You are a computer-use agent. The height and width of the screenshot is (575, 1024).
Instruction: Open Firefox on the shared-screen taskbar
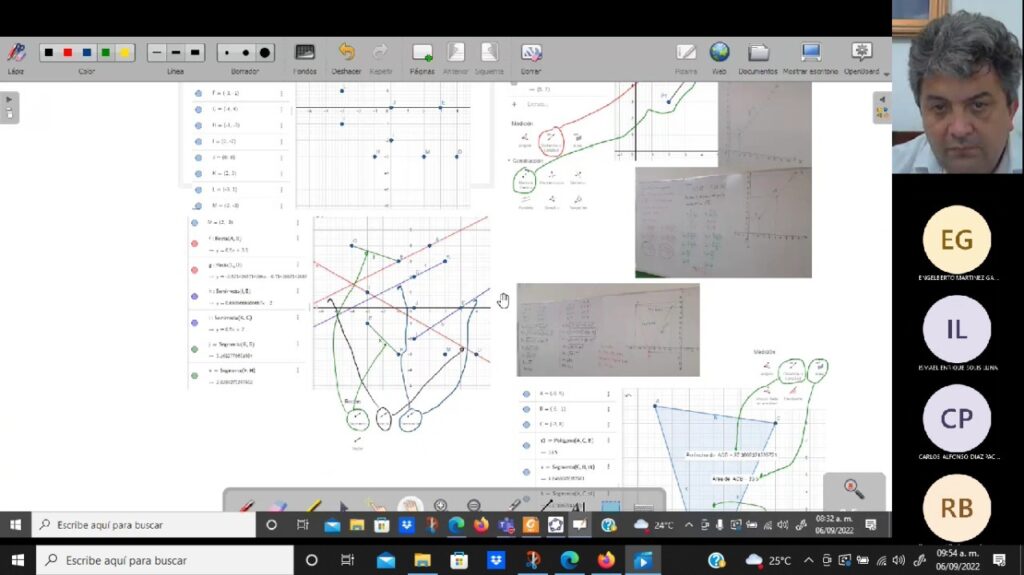pos(481,525)
